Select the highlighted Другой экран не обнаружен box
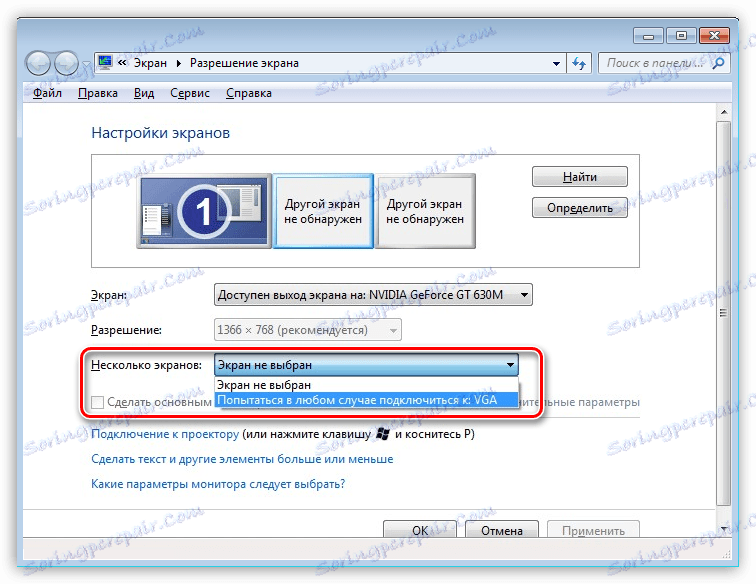The height and width of the screenshot is (584, 756). (323, 211)
